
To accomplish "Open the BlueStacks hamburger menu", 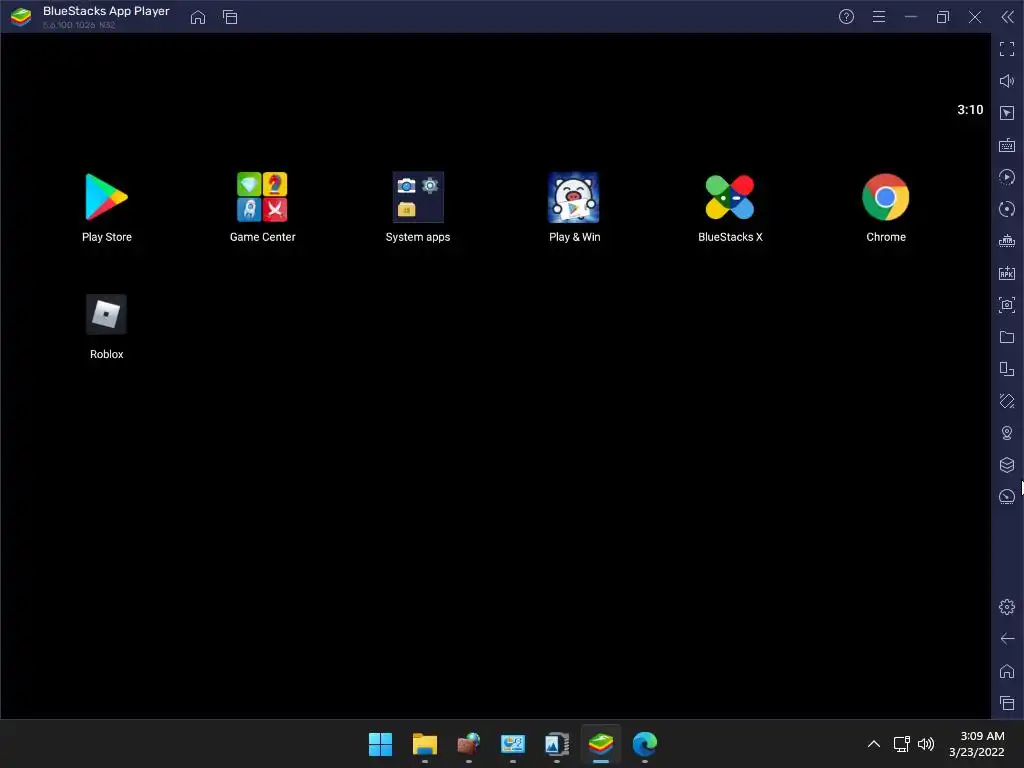I will point(879,17).
